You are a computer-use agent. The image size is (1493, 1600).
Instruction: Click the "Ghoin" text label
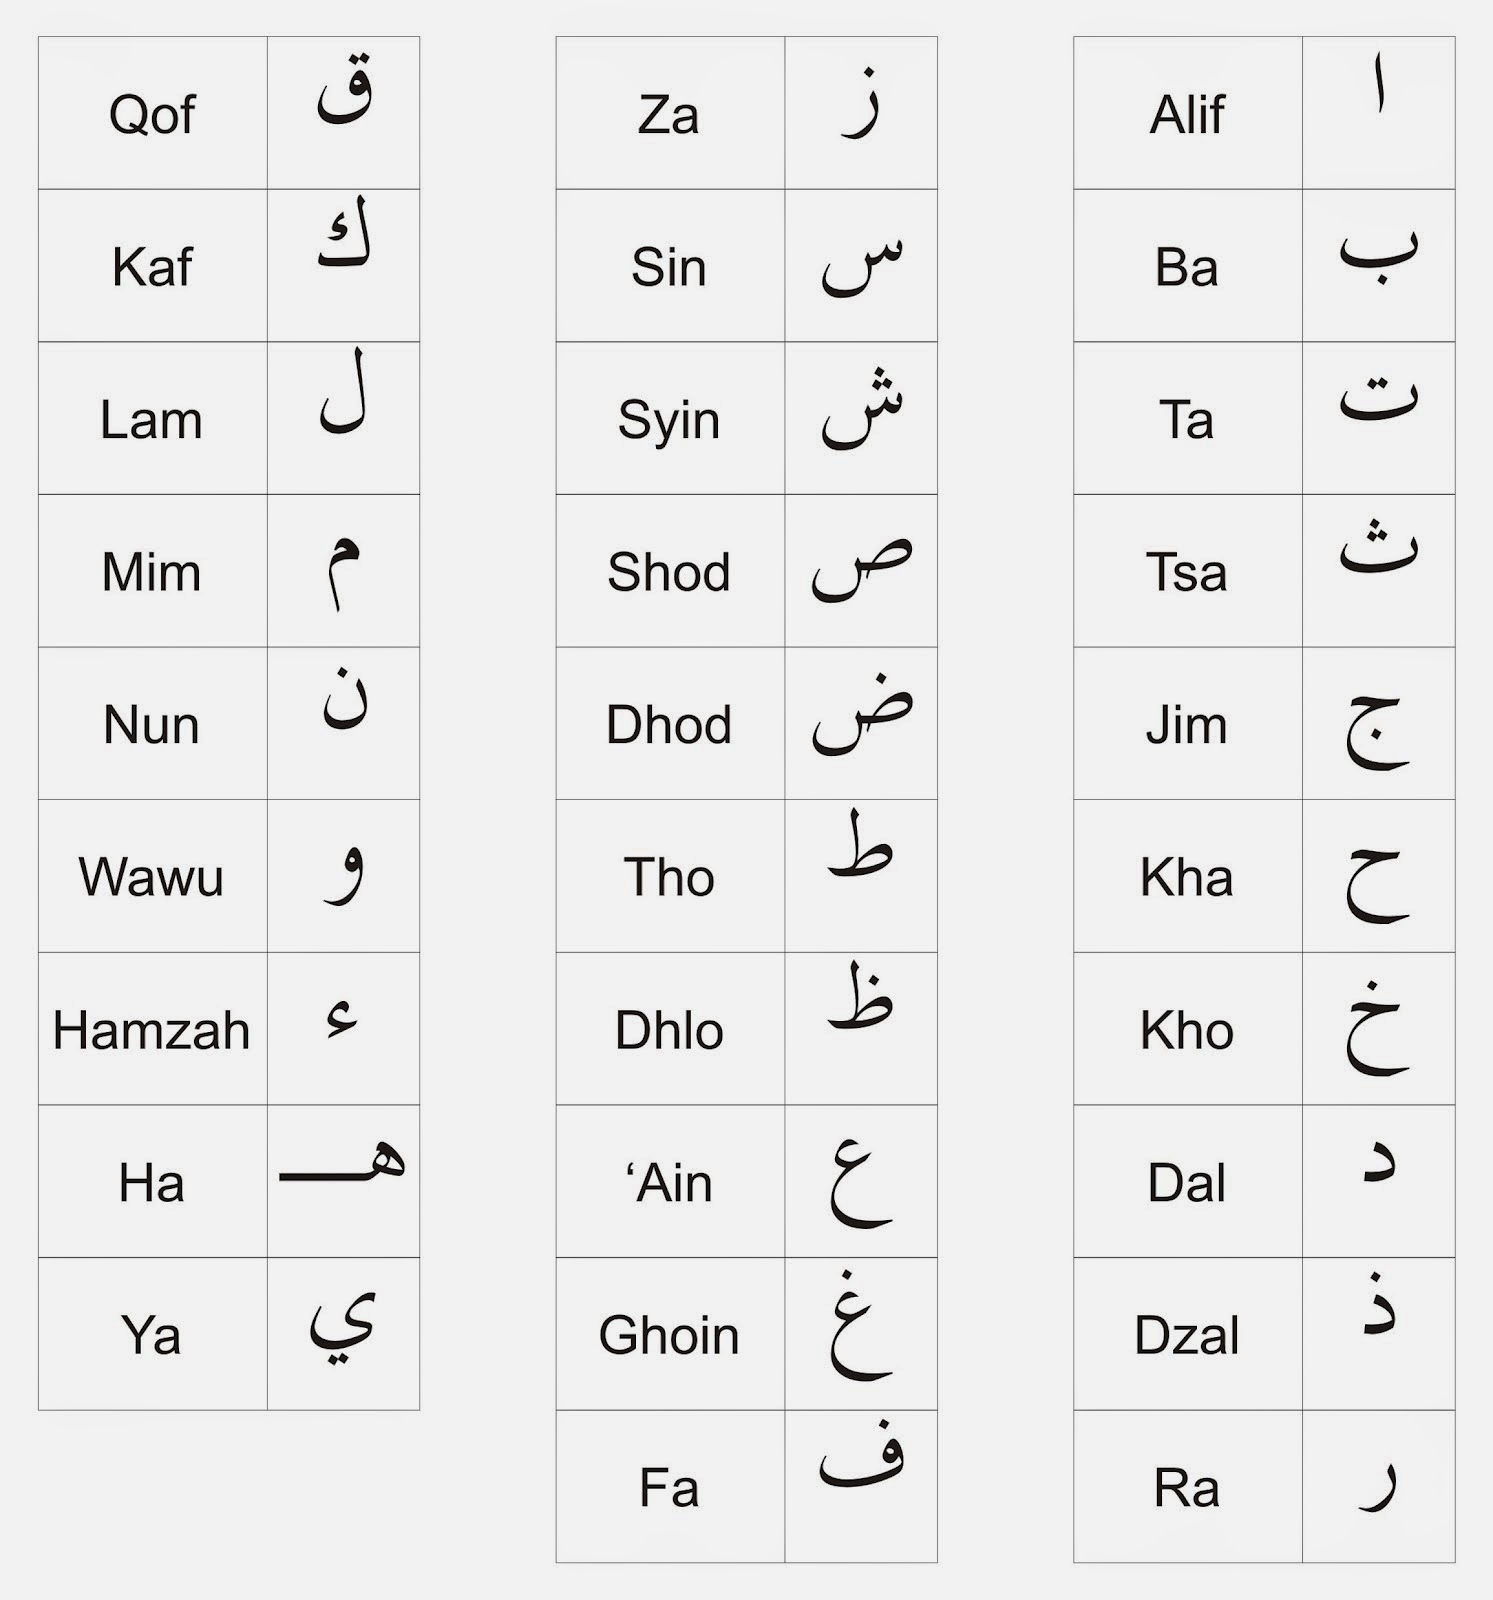669,1335
